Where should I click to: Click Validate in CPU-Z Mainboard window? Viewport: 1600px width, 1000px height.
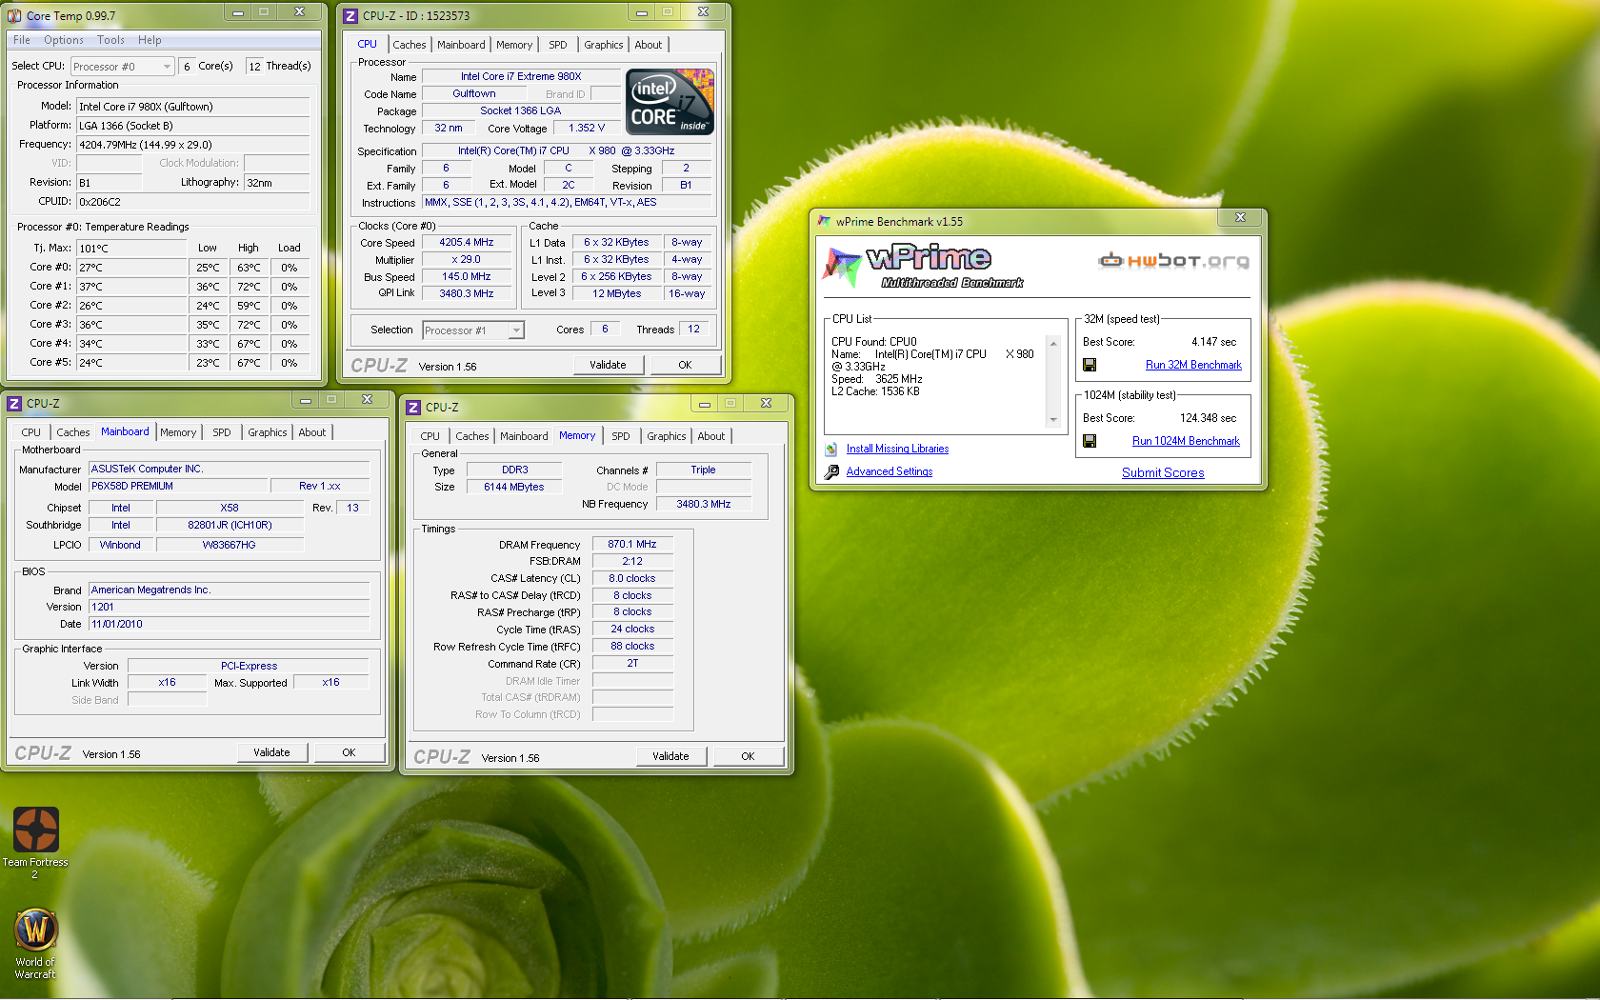tap(272, 753)
